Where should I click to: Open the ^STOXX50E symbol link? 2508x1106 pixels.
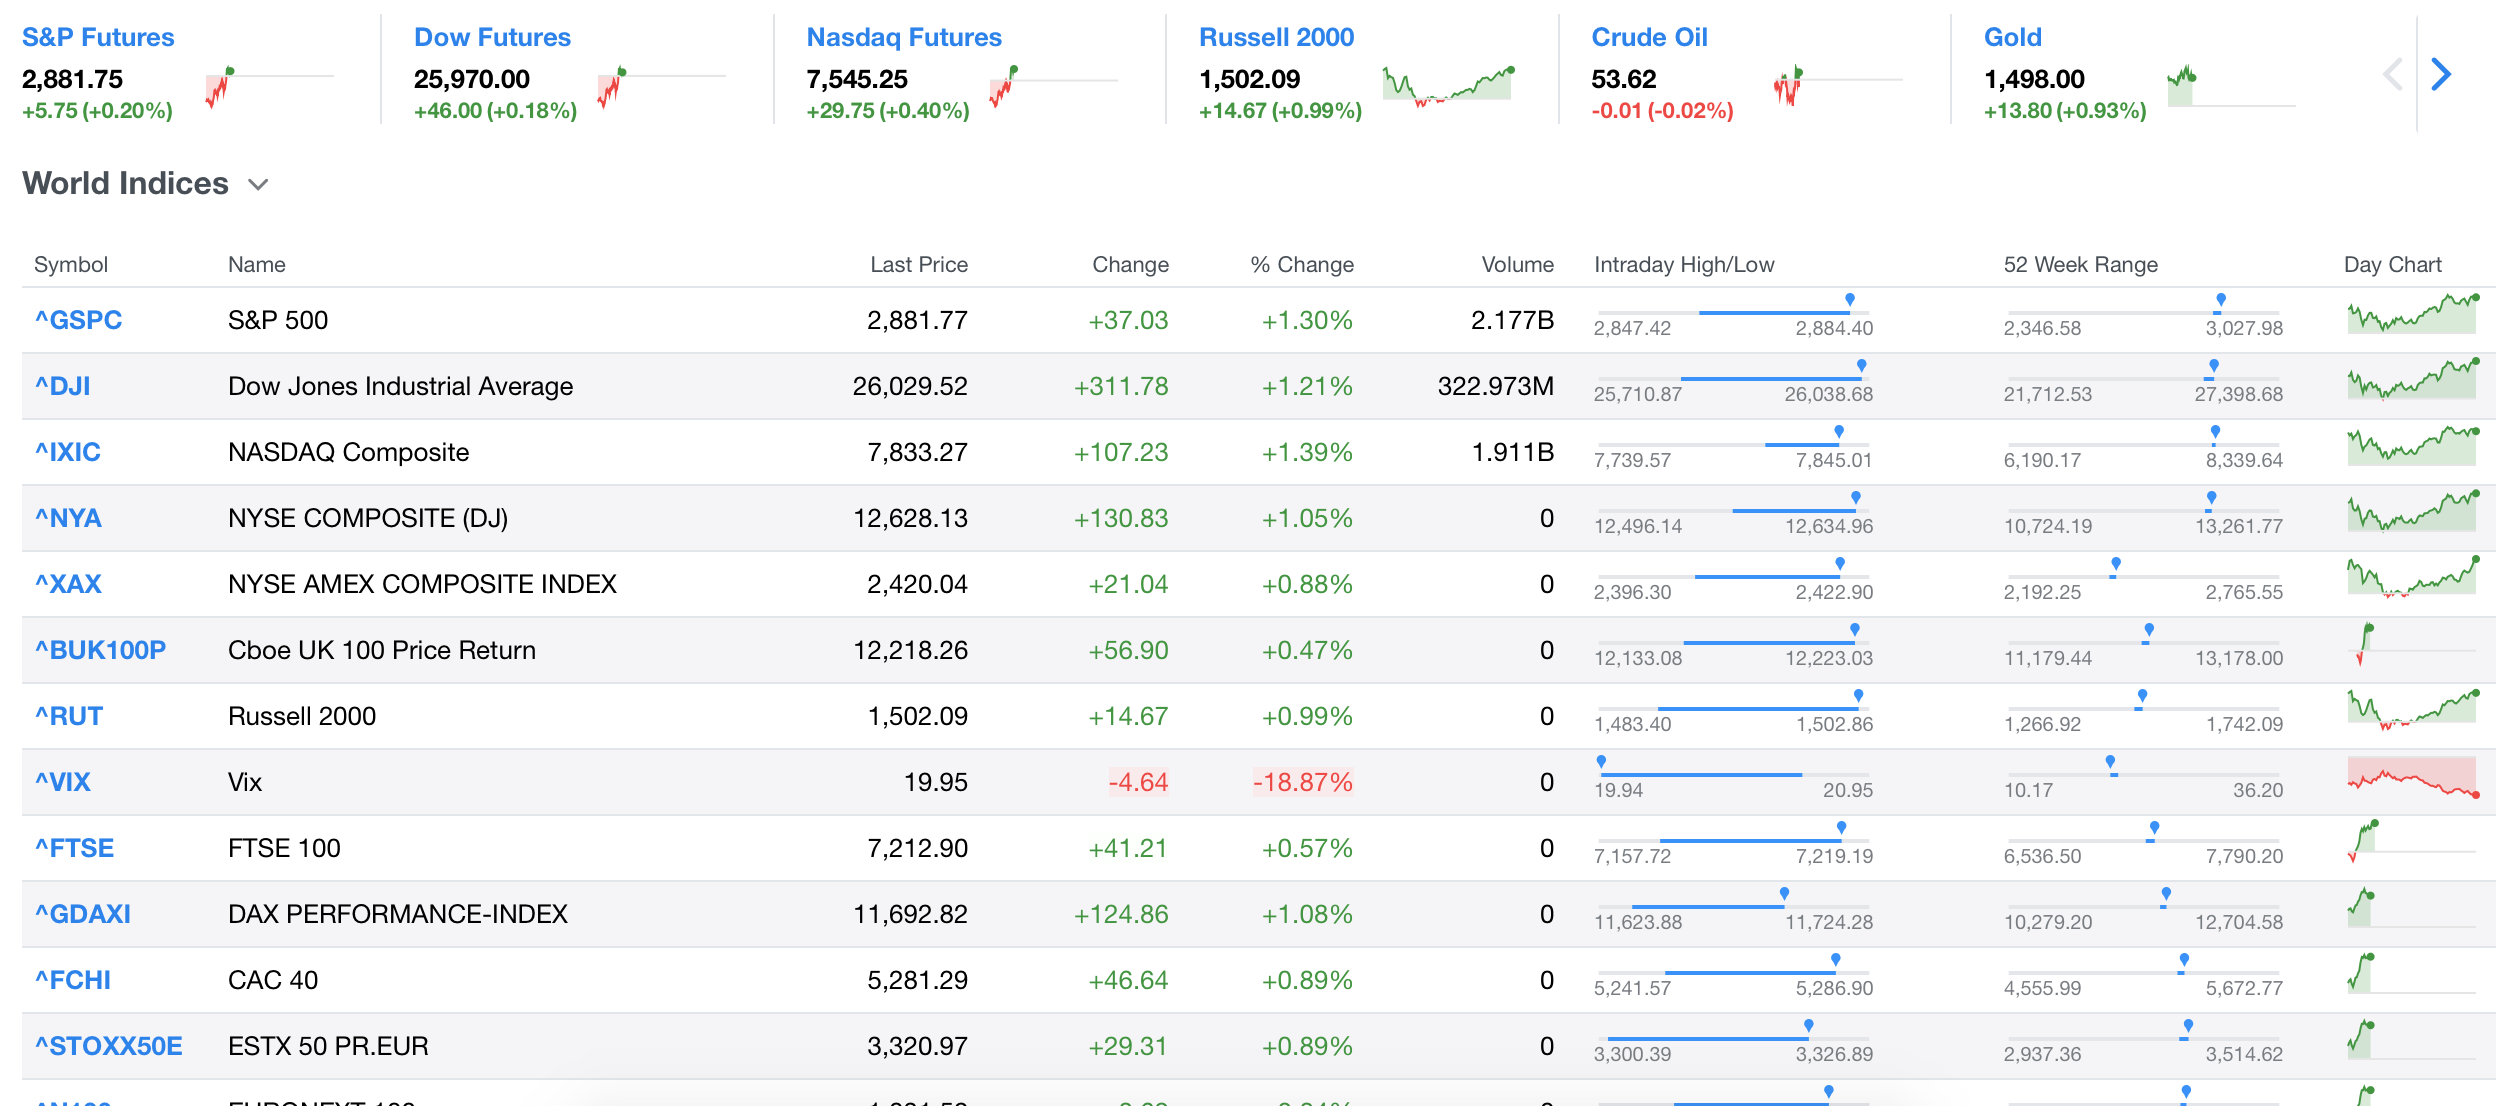109,1046
